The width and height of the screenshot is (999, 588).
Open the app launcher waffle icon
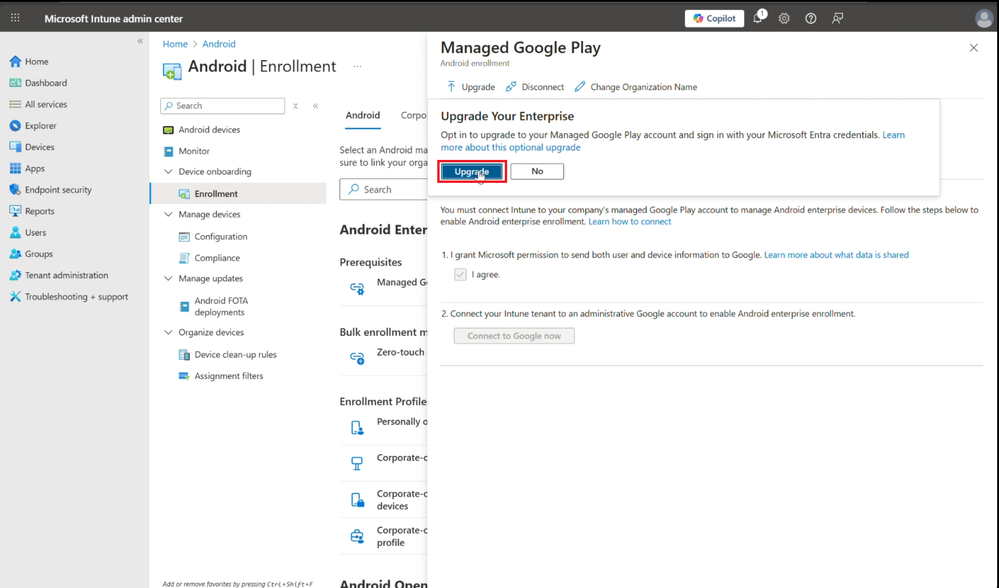click(15, 18)
